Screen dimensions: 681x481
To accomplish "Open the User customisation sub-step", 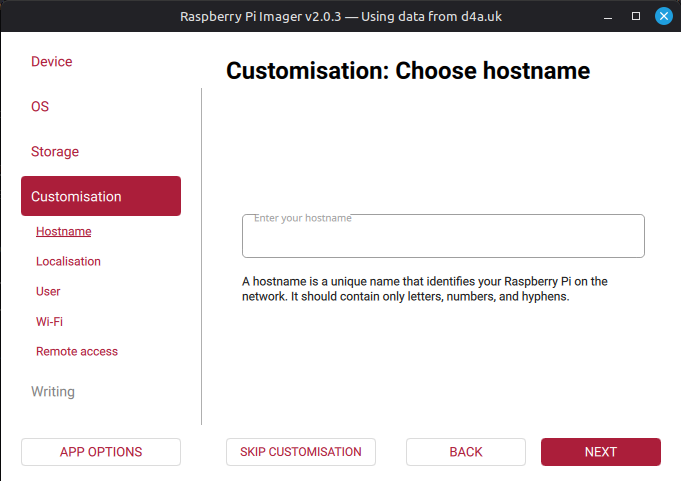I will coord(48,292).
